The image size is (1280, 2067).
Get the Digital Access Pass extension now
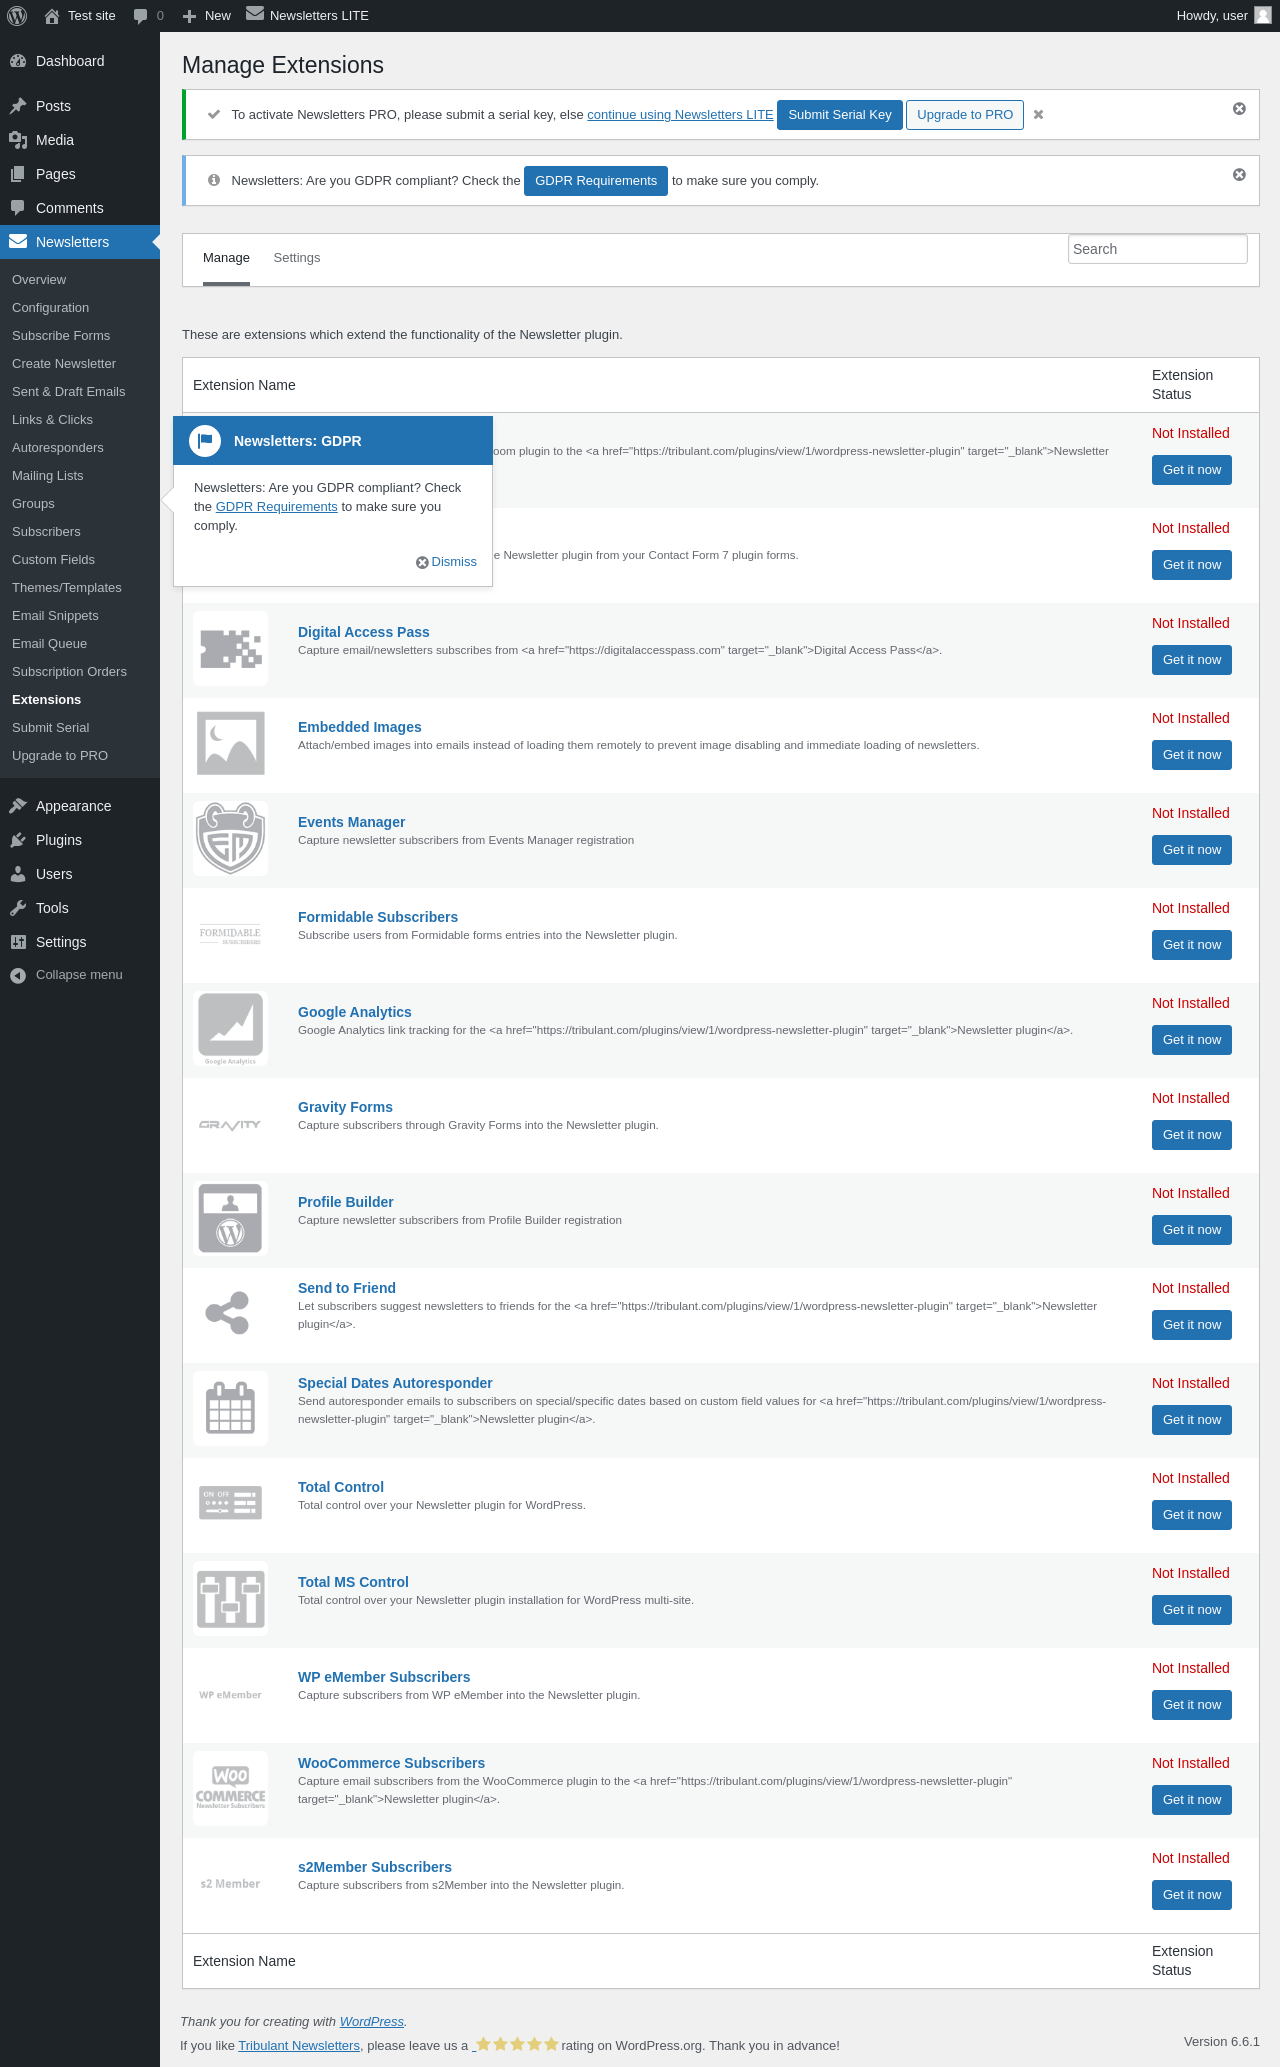[1192, 660]
